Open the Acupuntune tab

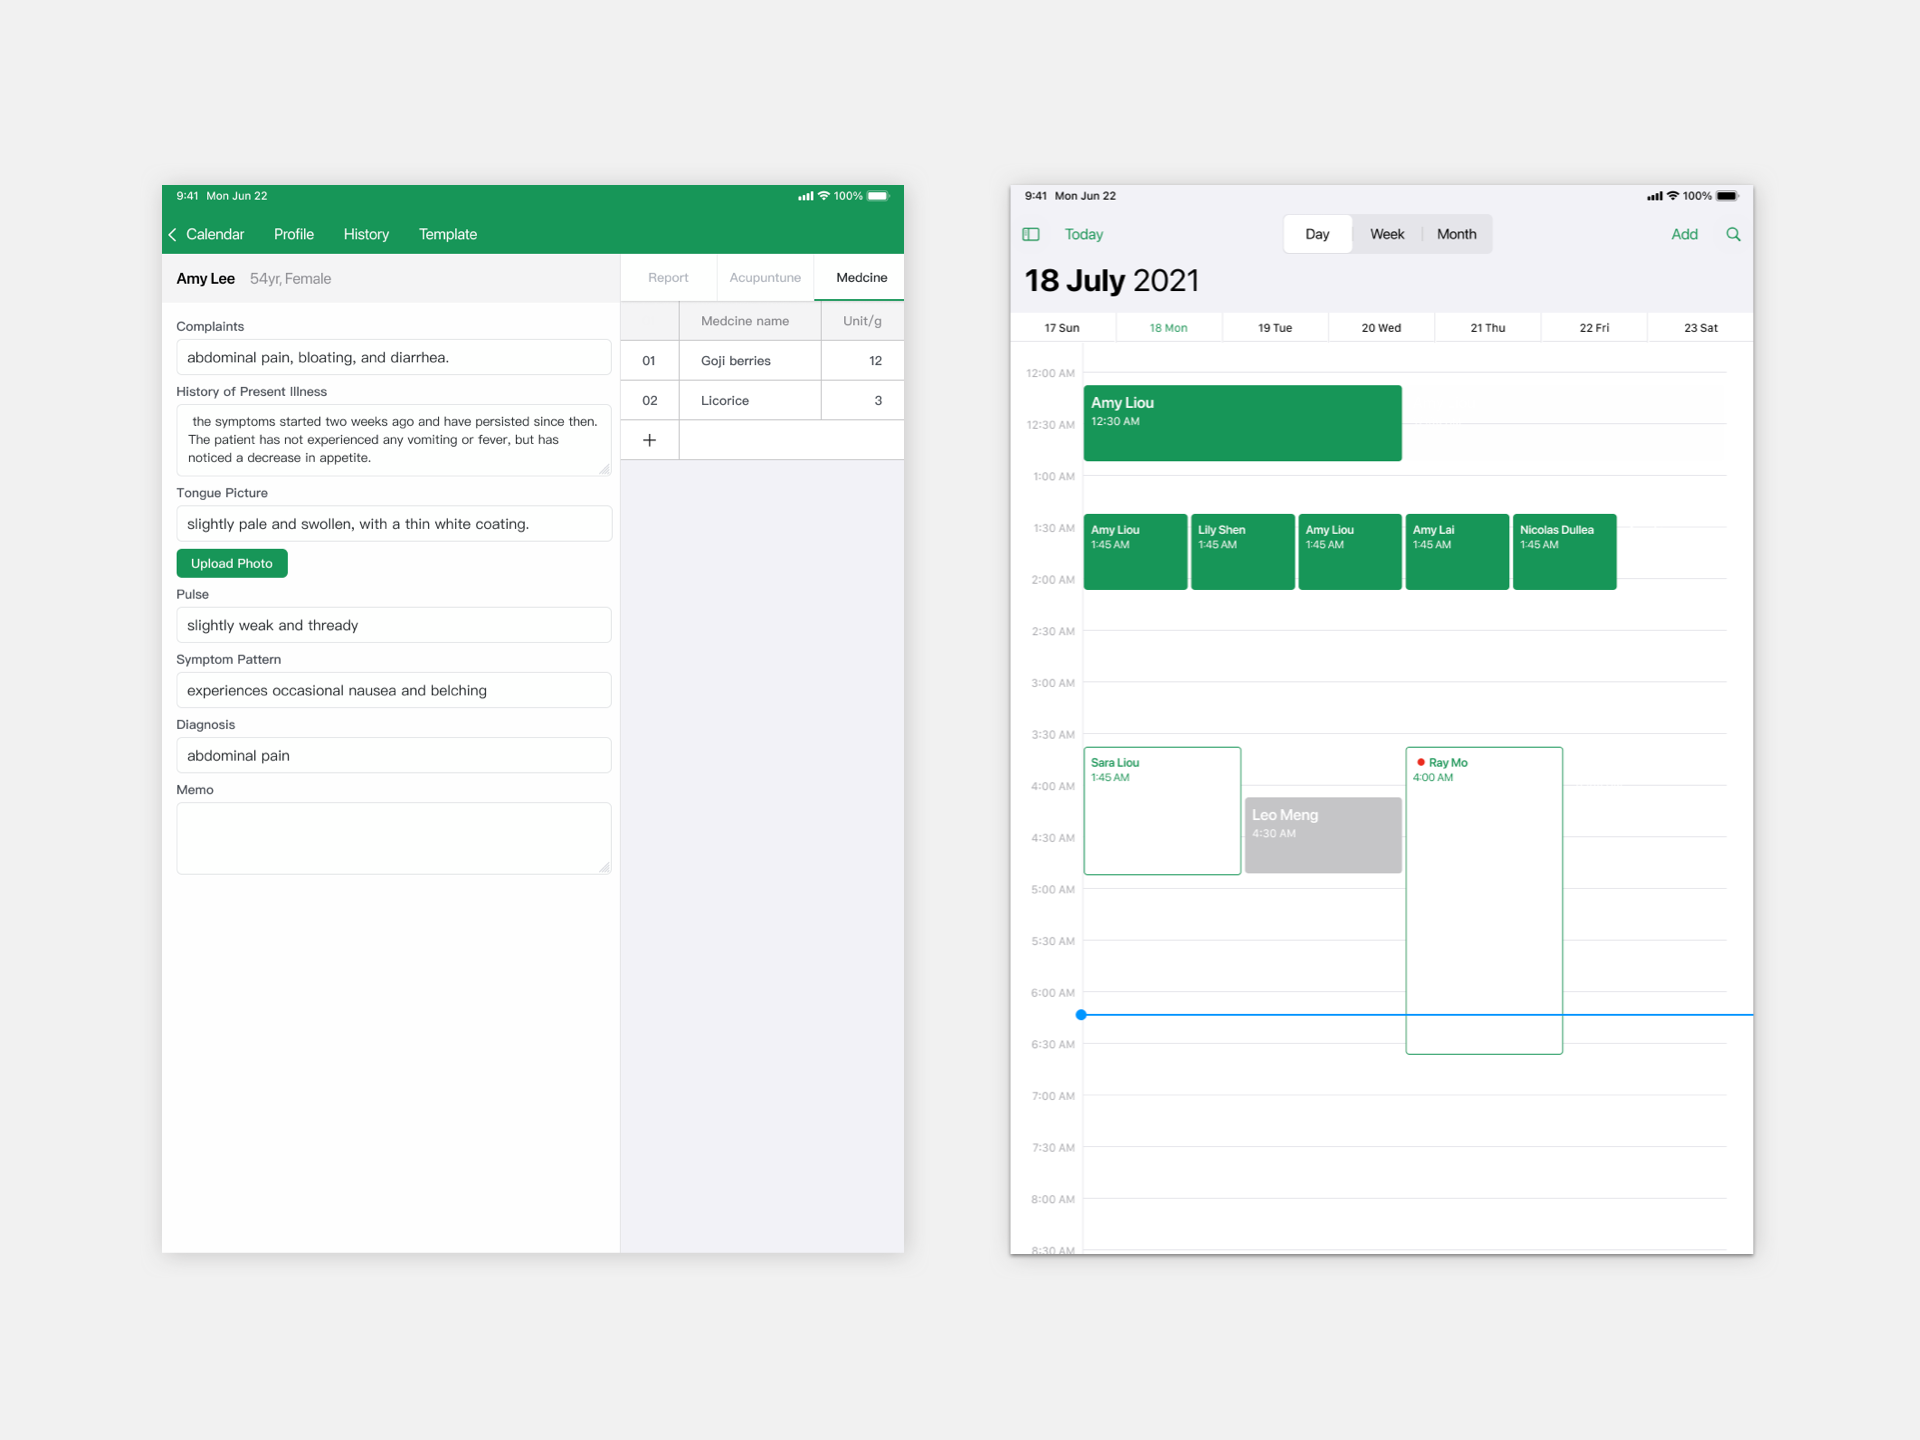coord(765,278)
